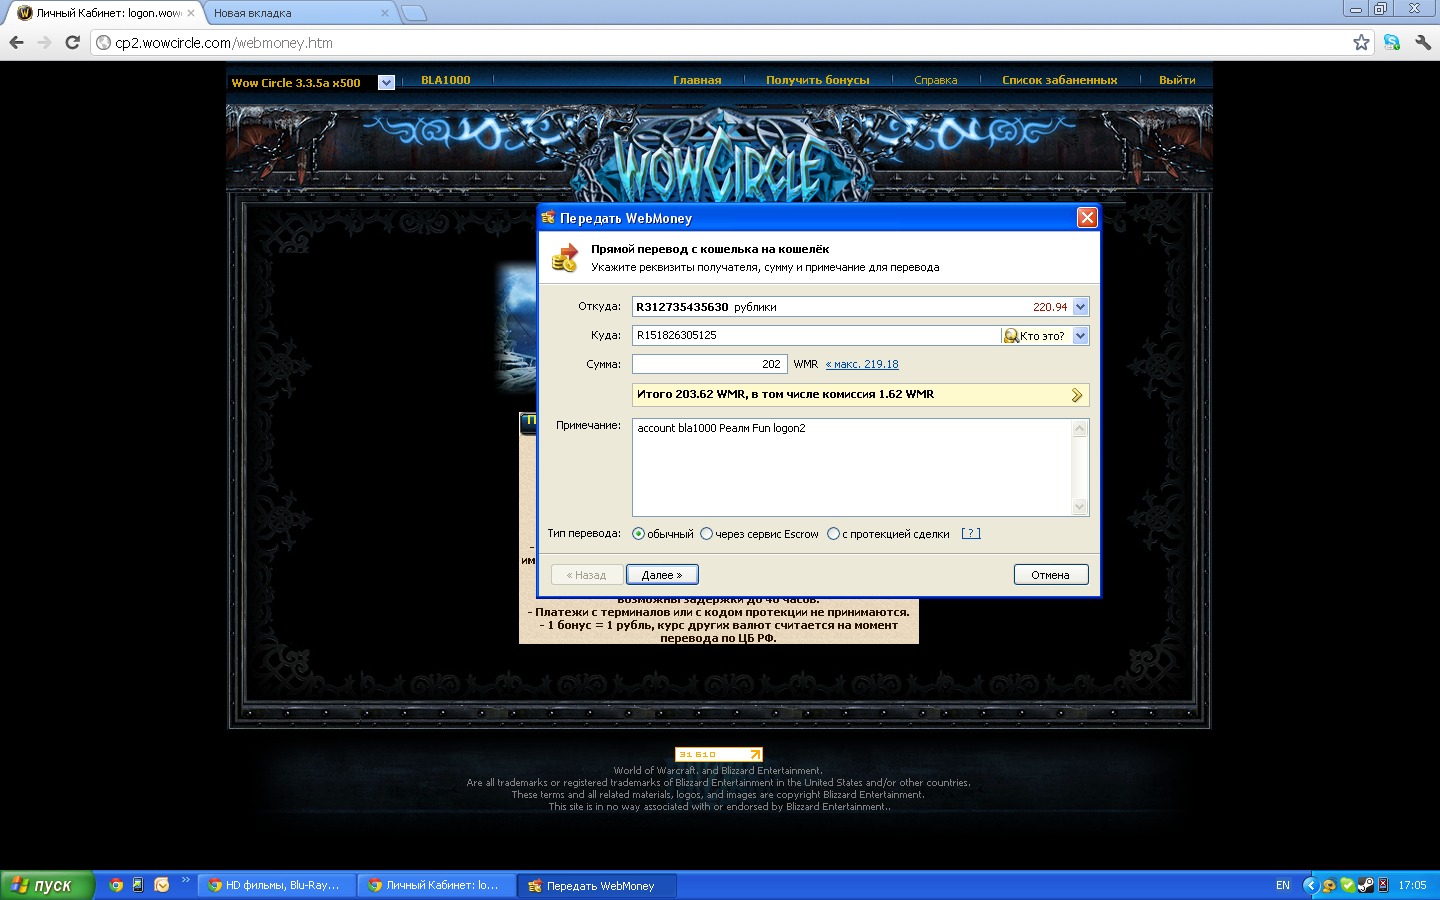Screen dimensions: 1440x900
Task: Click the Сумма amount field
Action: [710, 364]
